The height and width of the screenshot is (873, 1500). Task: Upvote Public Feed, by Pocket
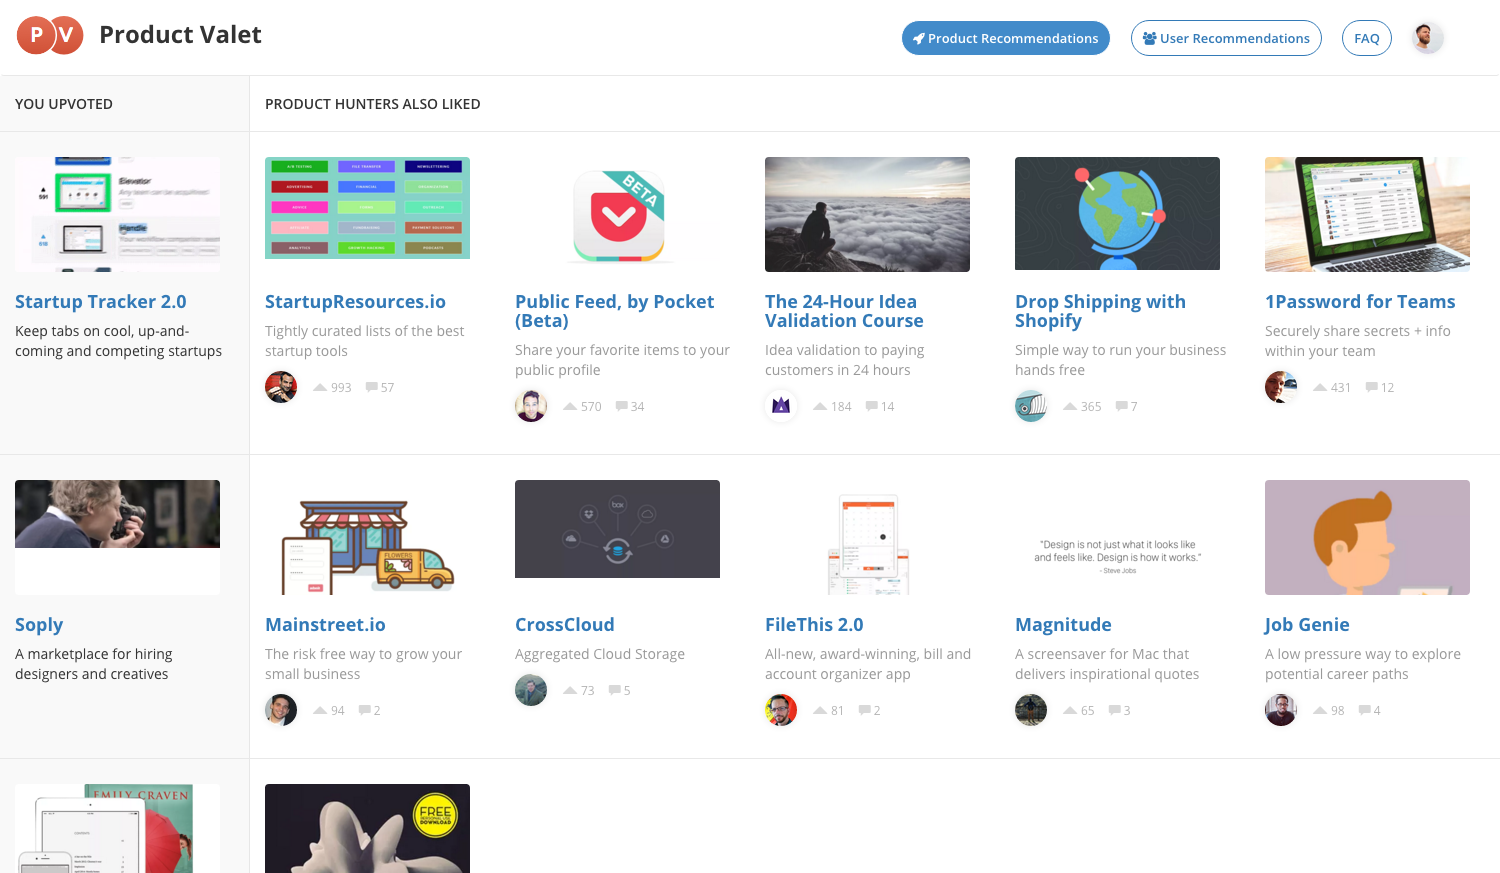570,406
